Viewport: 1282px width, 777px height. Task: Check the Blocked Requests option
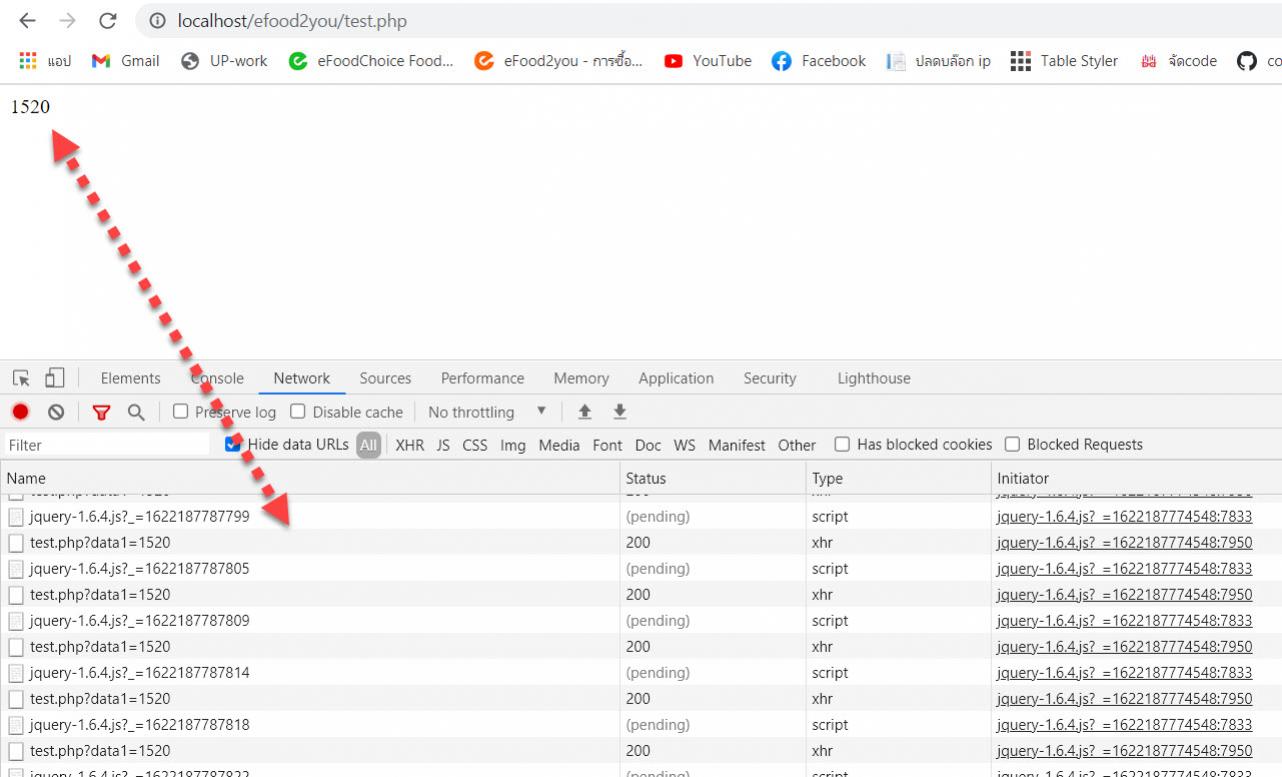(x=1012, y=444)
